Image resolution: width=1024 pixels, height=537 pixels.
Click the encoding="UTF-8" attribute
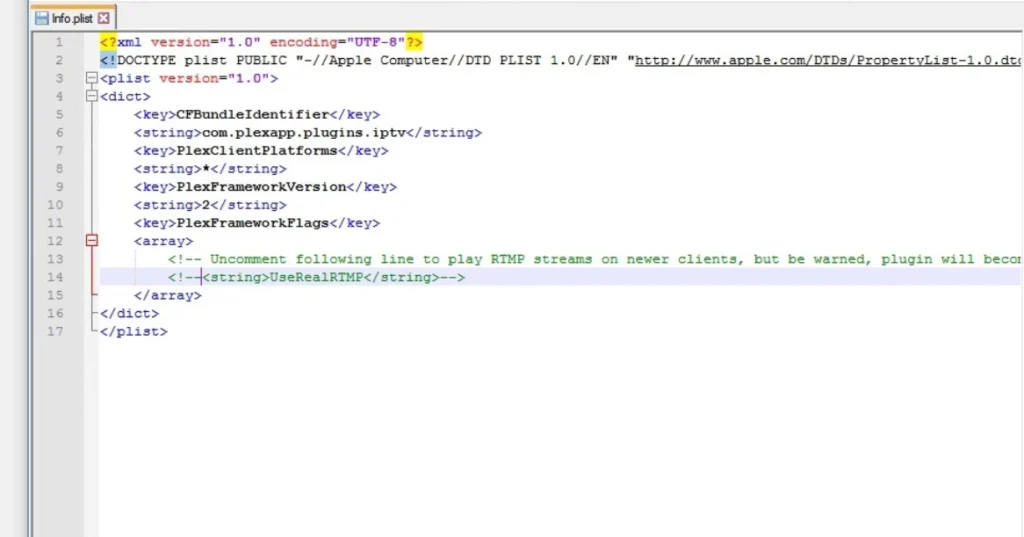338,42
